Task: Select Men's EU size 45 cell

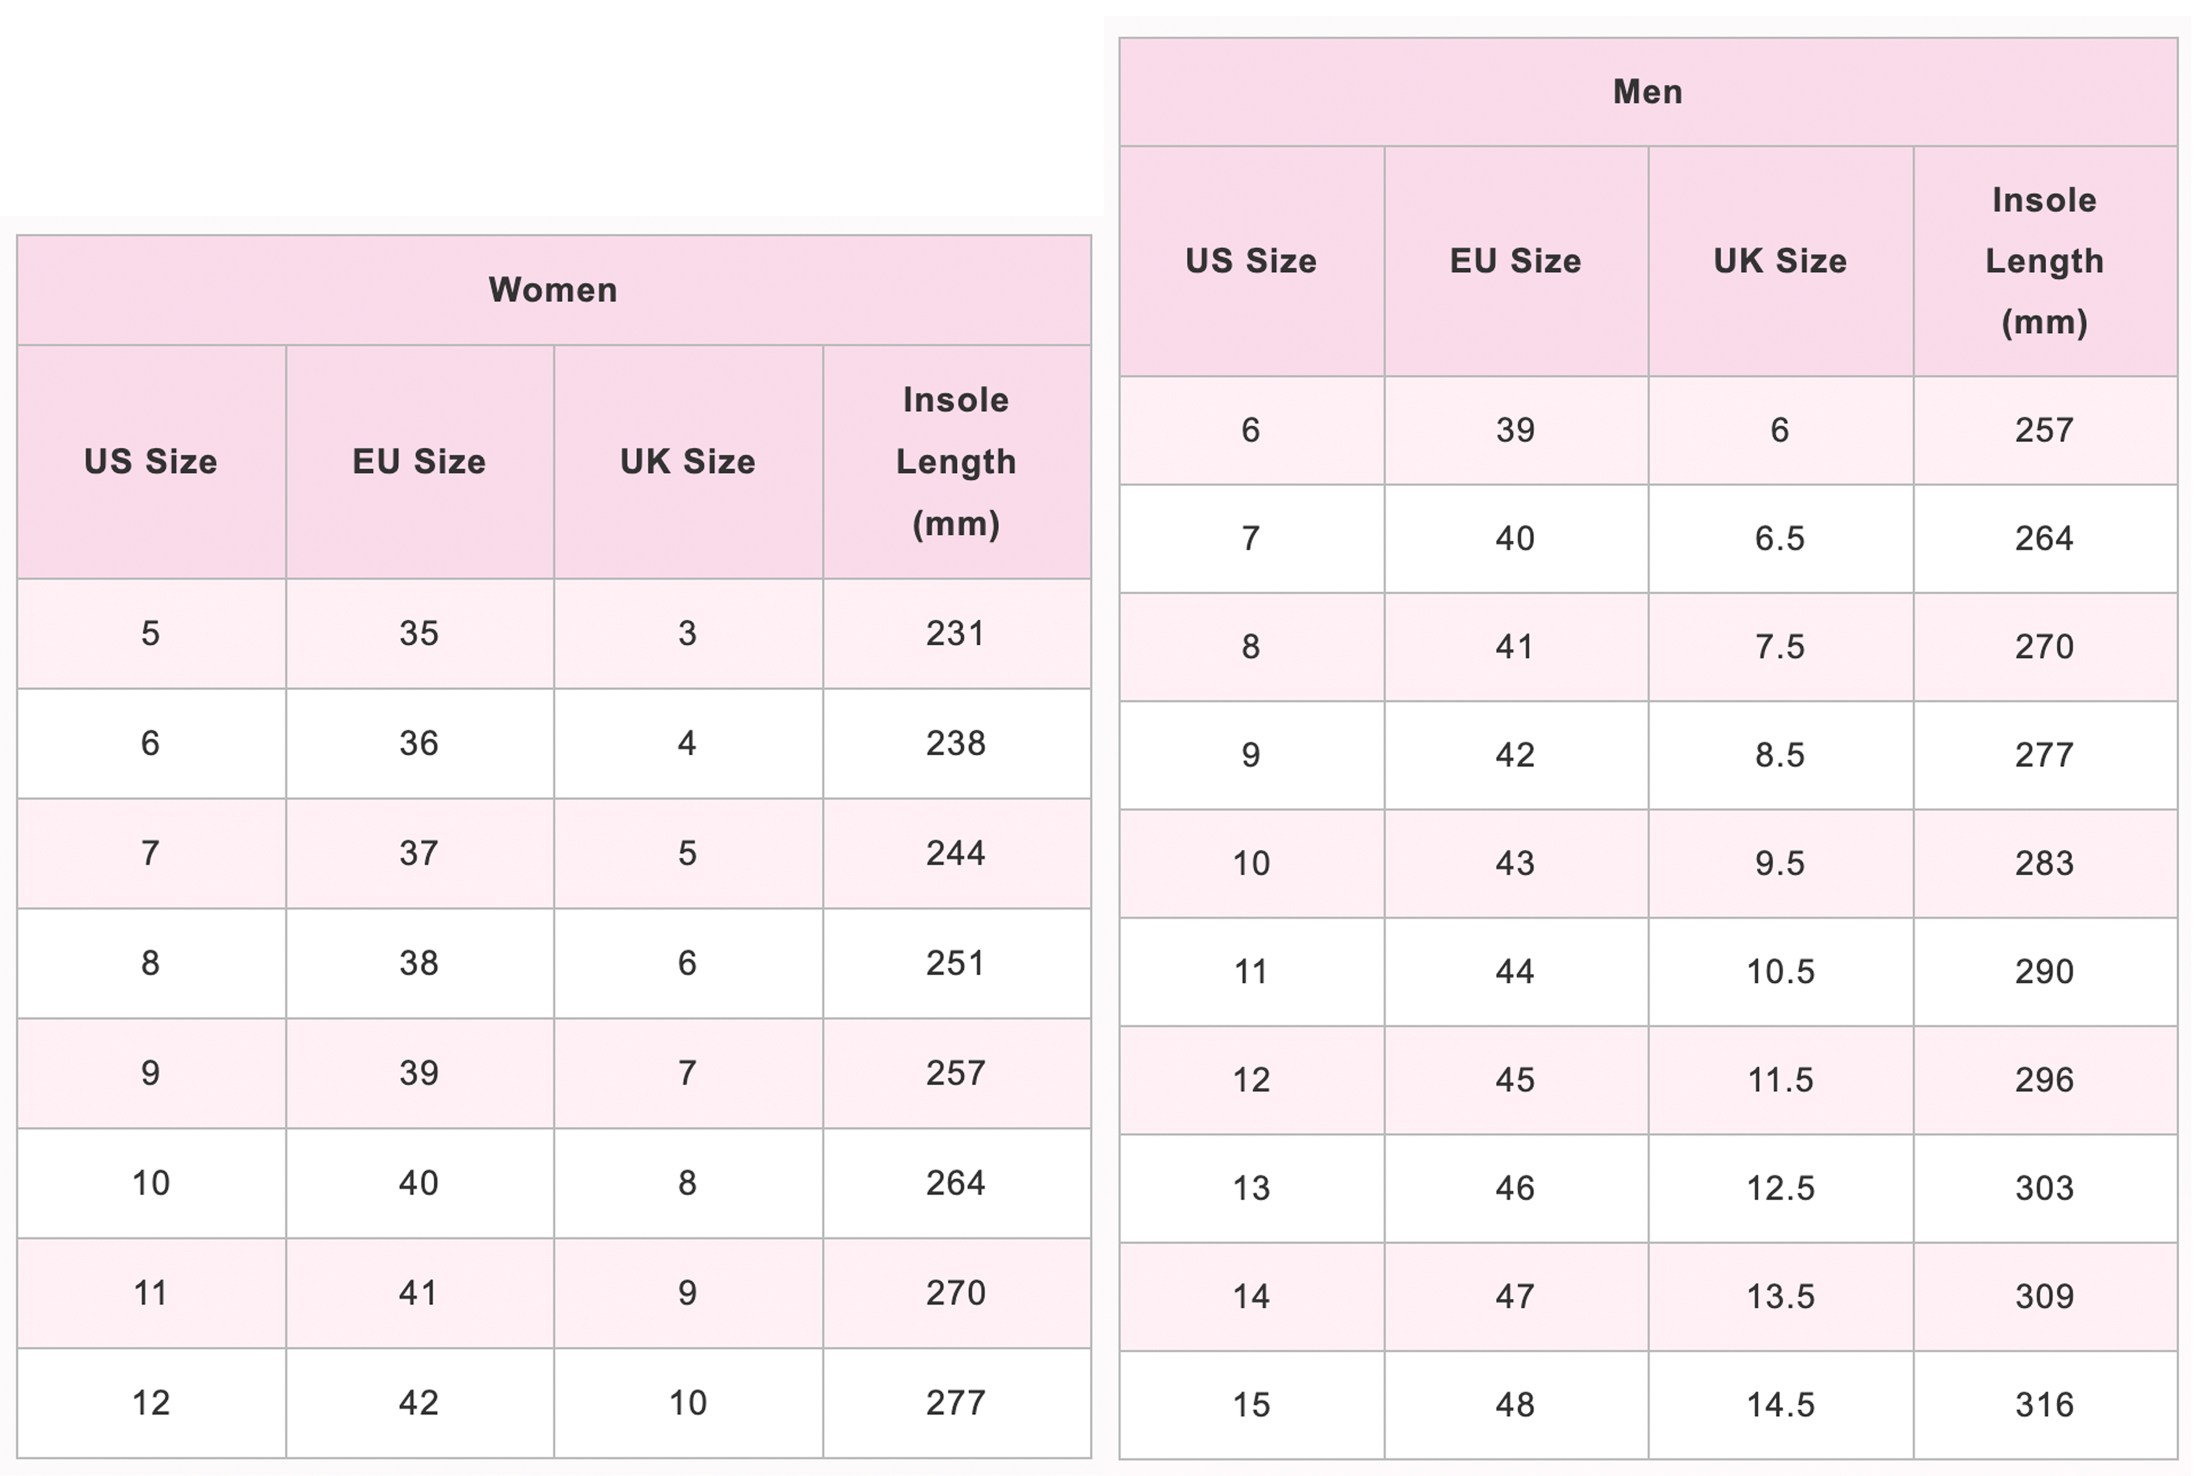Action: (x=1516, y=1080)
